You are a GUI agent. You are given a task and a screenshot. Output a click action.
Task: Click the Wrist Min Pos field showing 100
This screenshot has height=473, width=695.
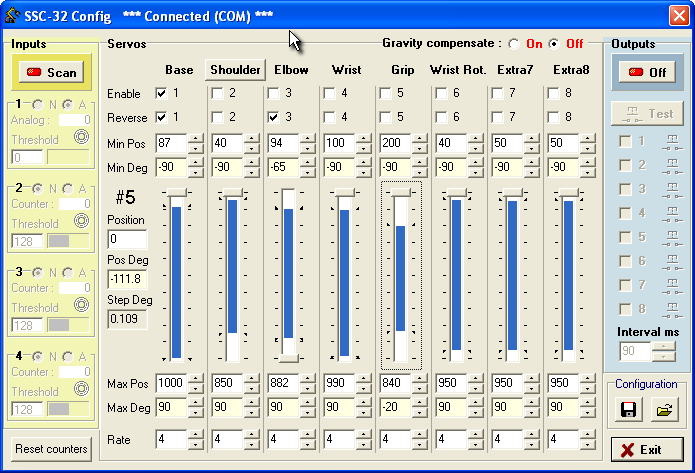pos(340,143)
